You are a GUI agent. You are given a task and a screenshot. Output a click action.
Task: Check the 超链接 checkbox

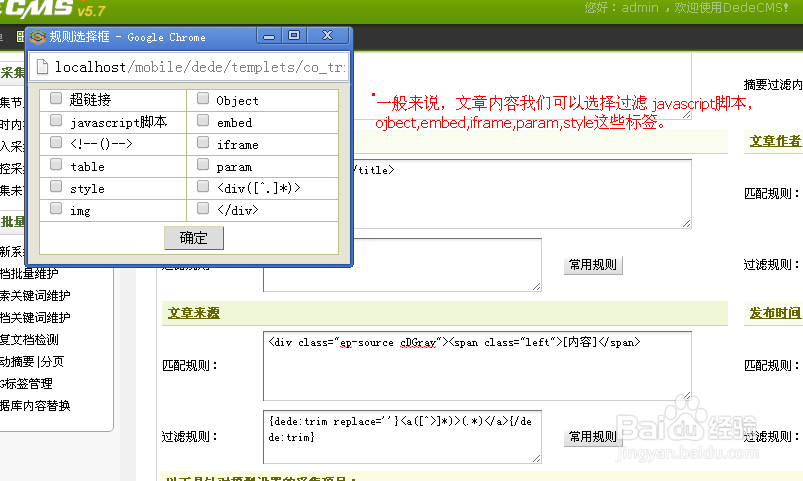tap(56, 99)
